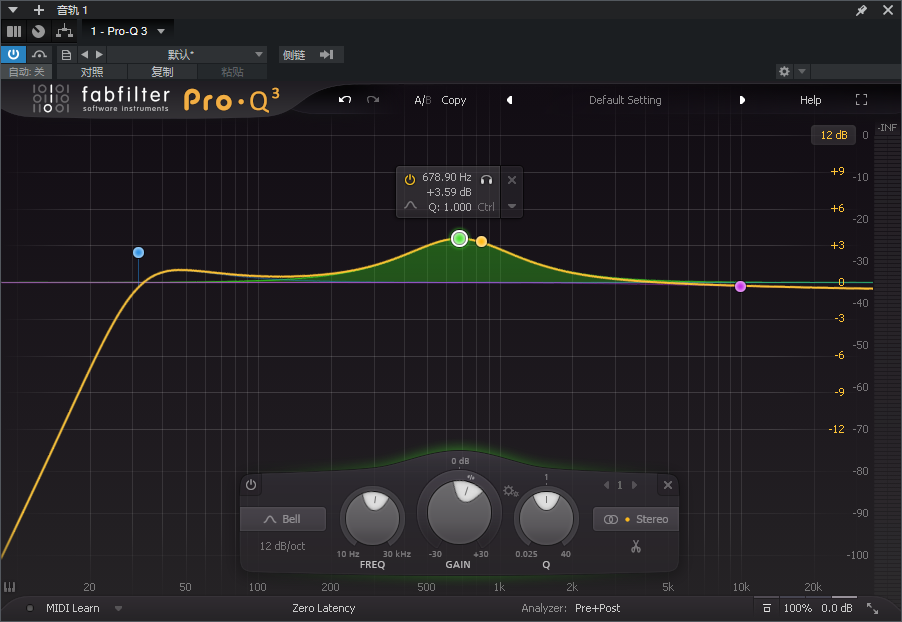Image resolution: width=902 pixels, height=622 pixels.
Task: Close the band controls panel
Action: (667, 485)
